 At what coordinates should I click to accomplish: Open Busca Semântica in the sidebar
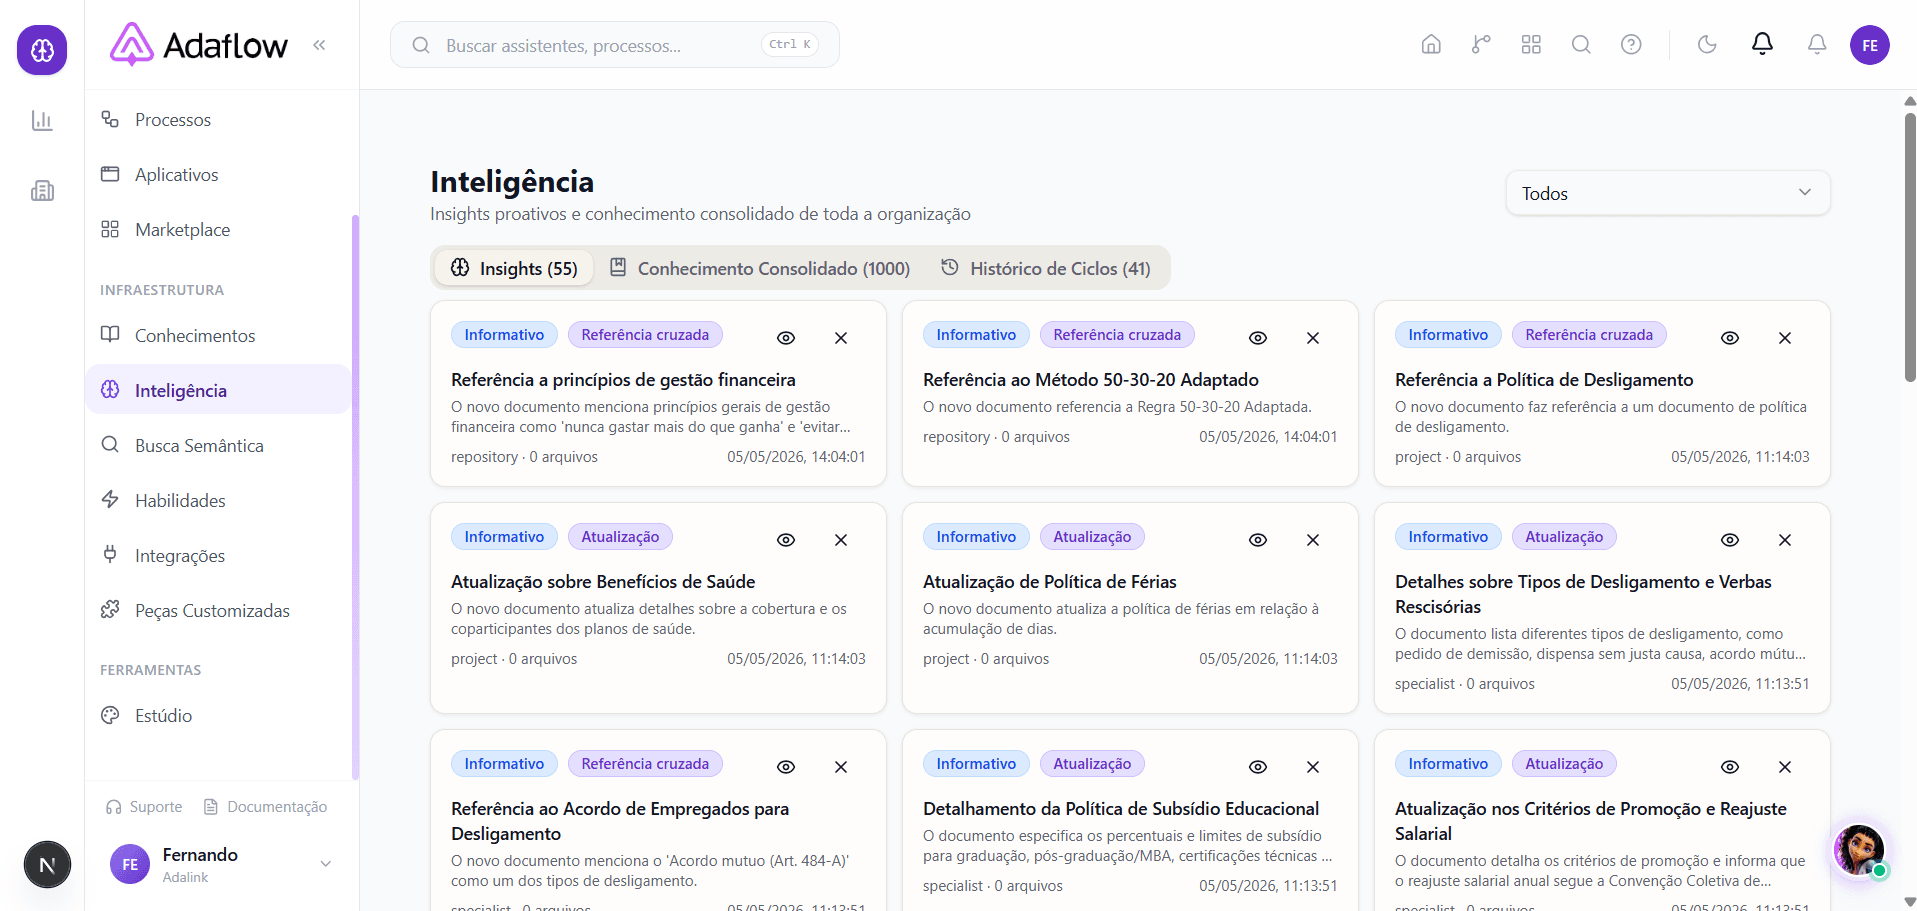pos(218,446)
